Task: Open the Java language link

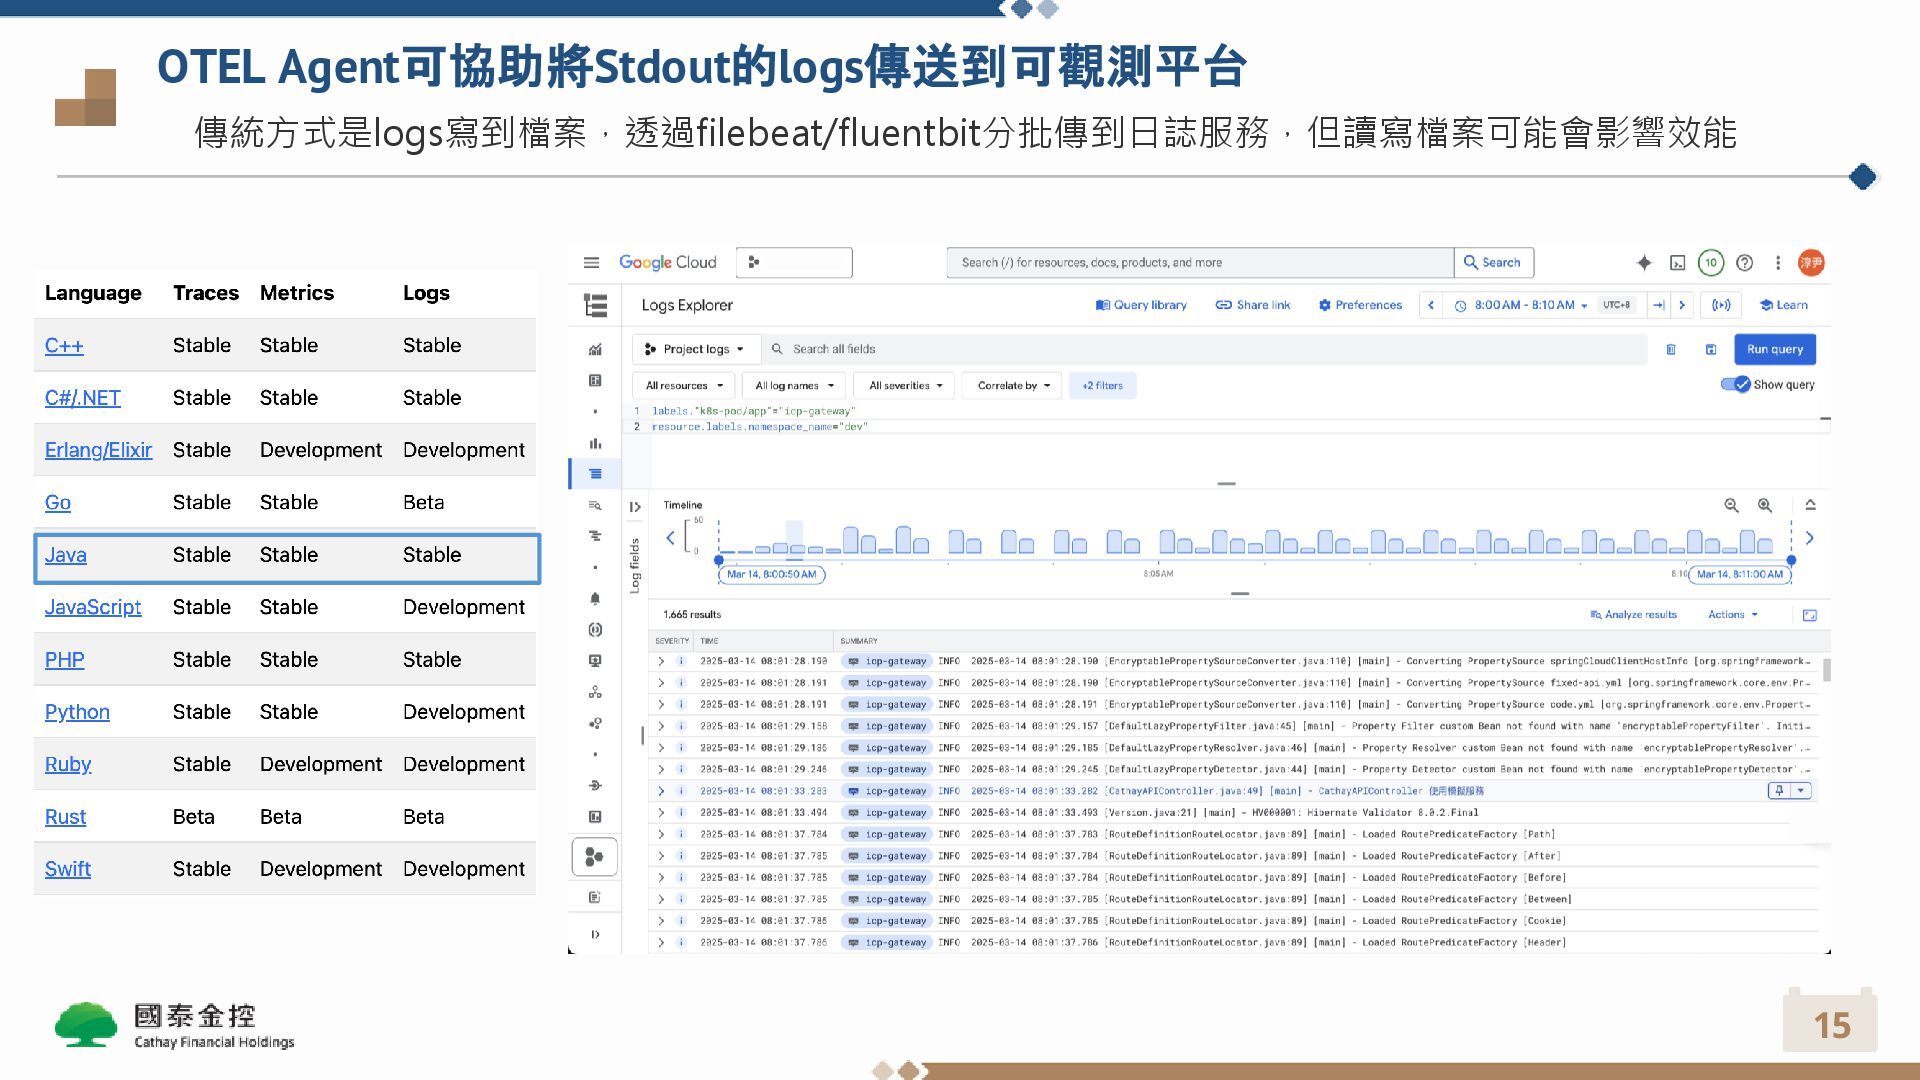Action: (65, 555)
